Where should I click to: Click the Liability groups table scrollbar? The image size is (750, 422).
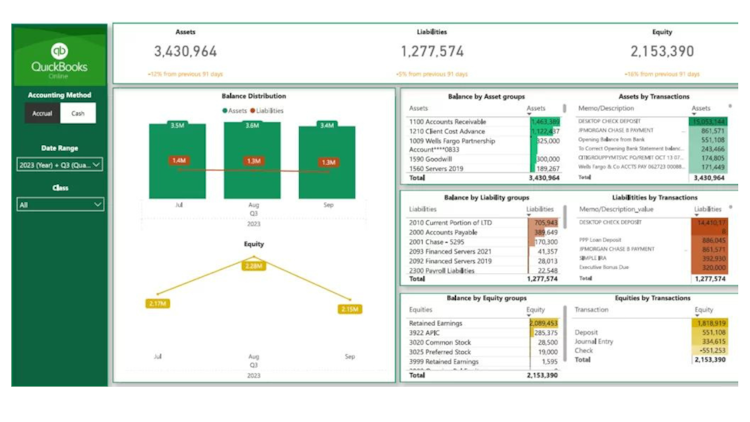coord(565,217)
